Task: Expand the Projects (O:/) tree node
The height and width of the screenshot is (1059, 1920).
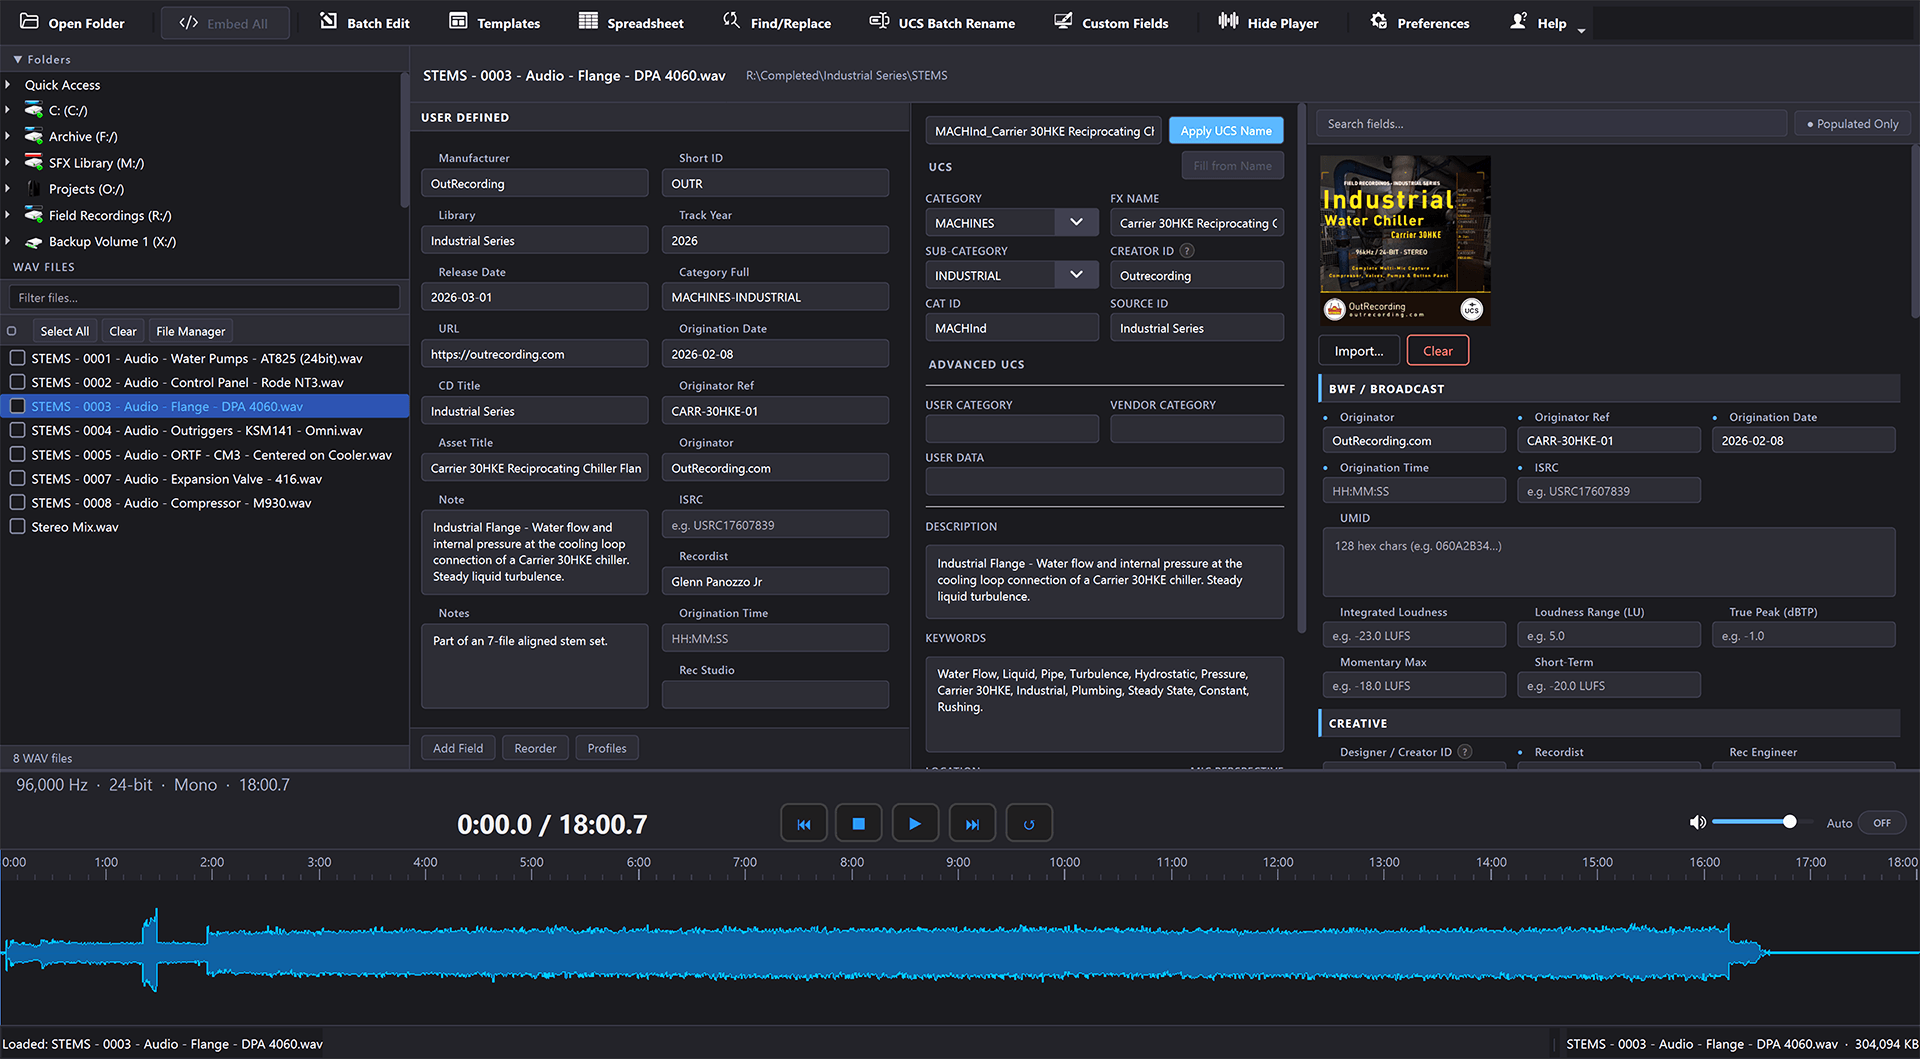Action: [x=8, y=189]
